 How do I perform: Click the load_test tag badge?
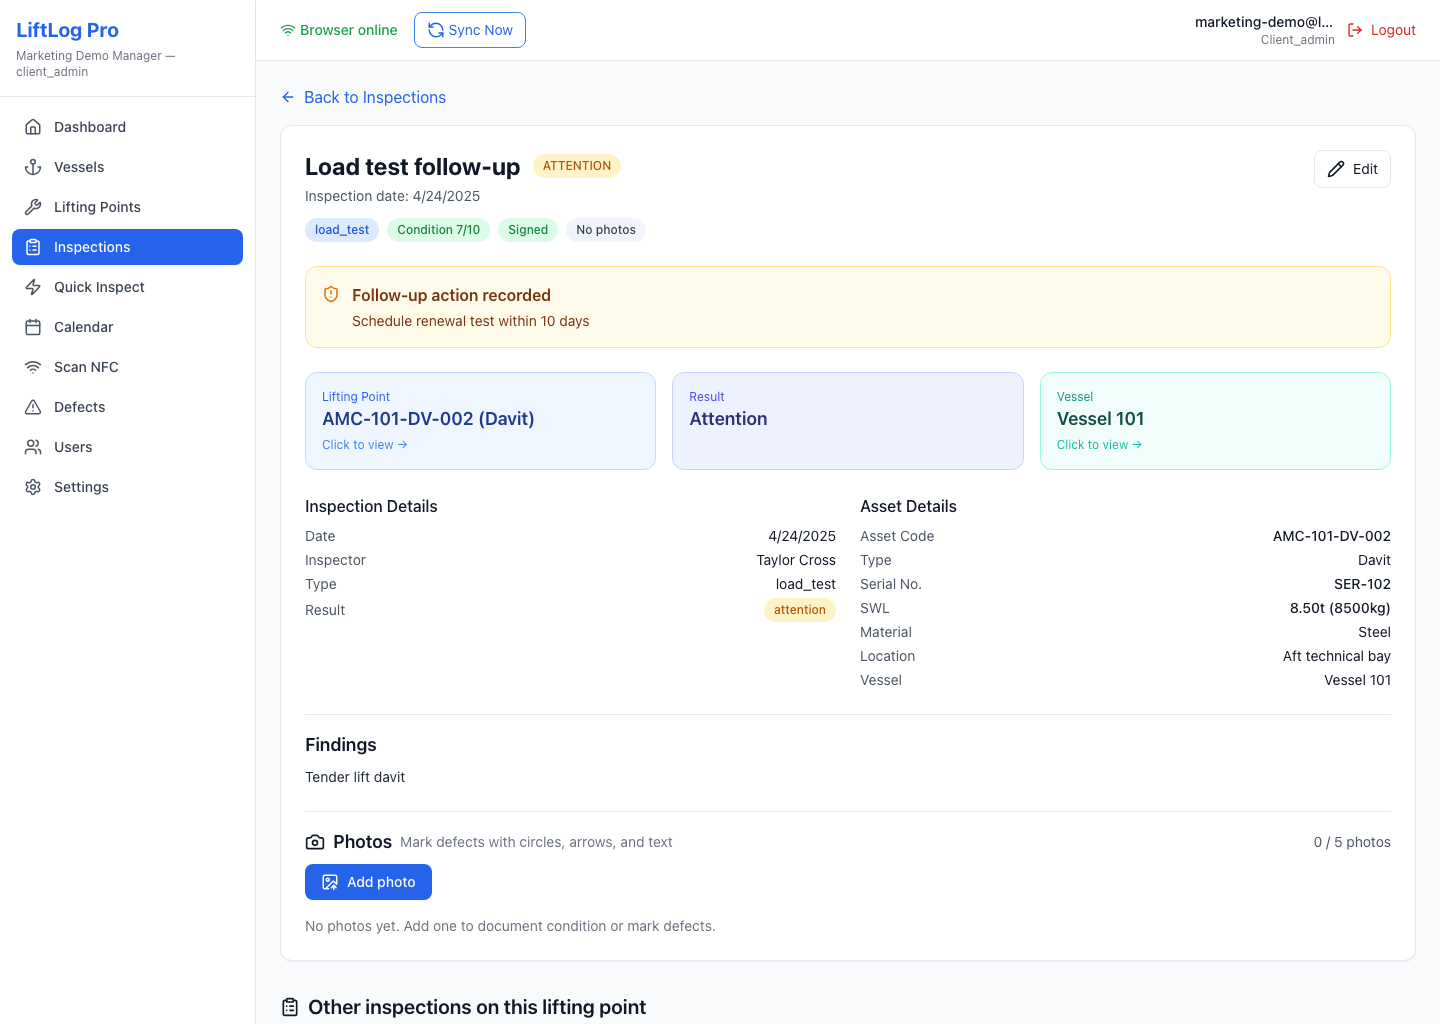(342, 230)
